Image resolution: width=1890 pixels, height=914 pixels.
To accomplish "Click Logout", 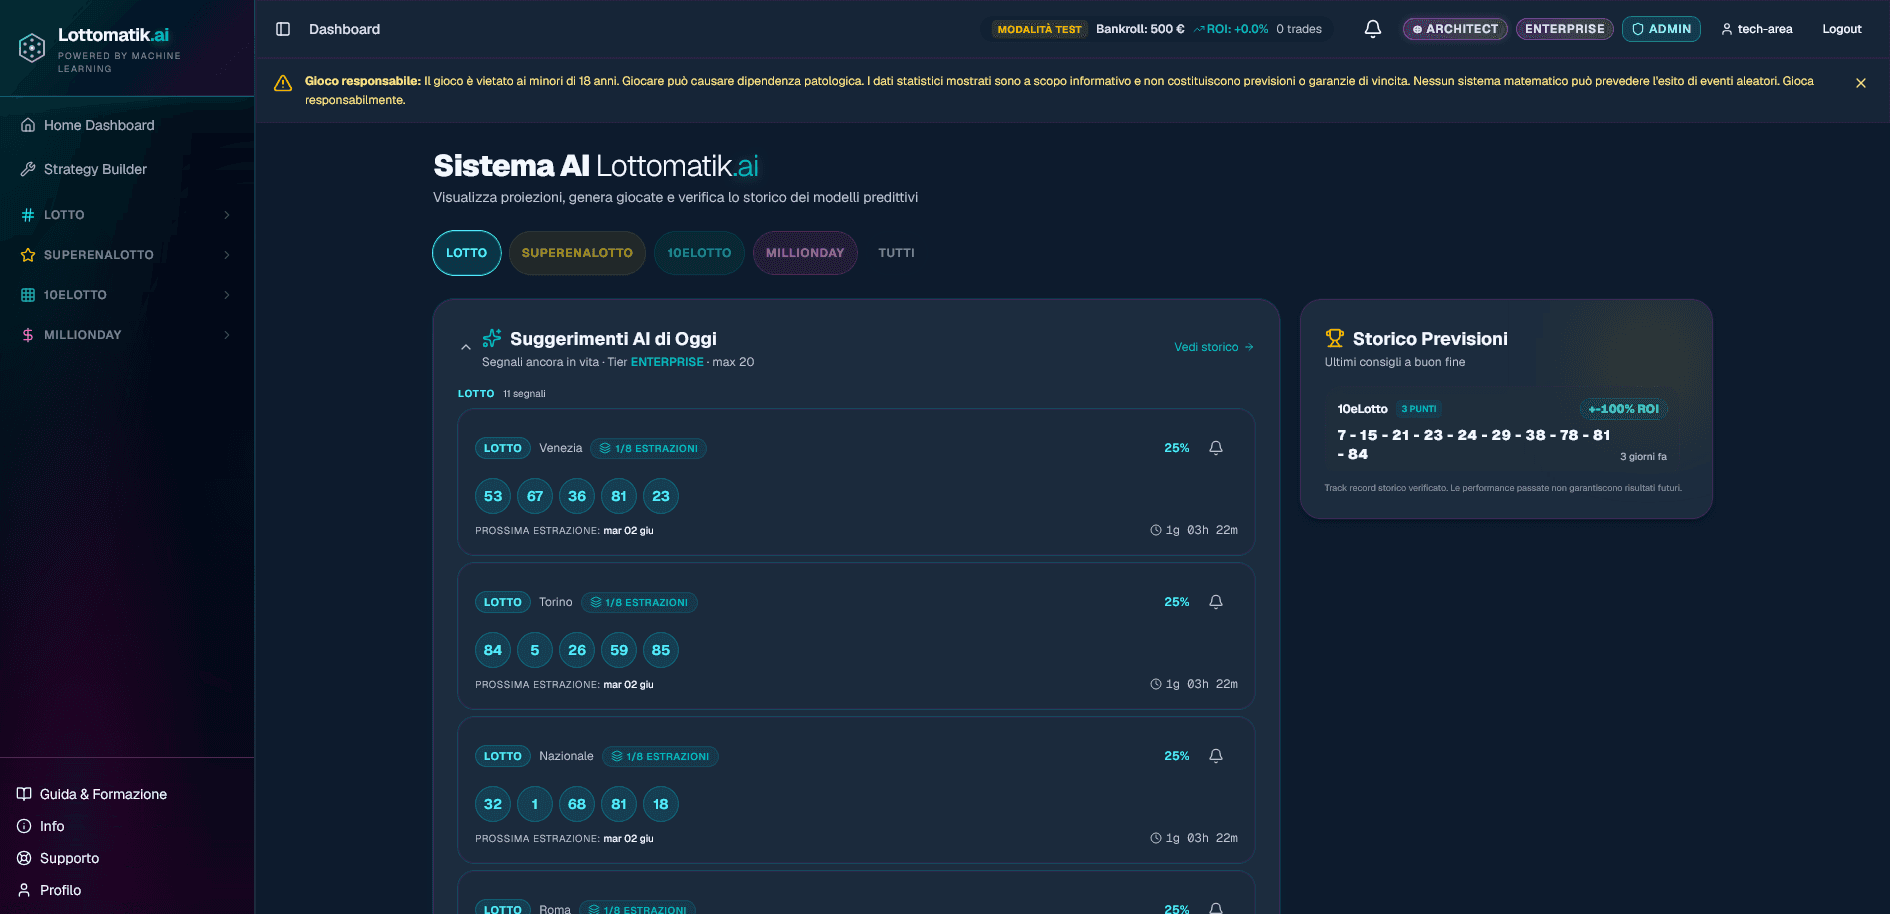I will point(1842,29).
